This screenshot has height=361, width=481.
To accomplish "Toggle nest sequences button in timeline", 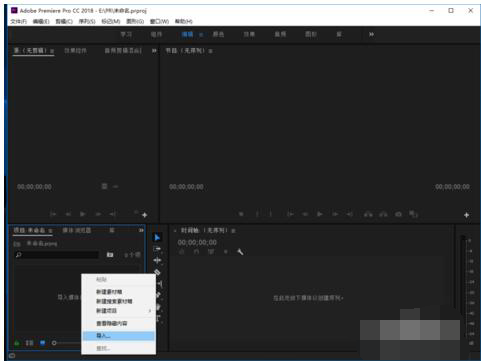I will [181, 252].
